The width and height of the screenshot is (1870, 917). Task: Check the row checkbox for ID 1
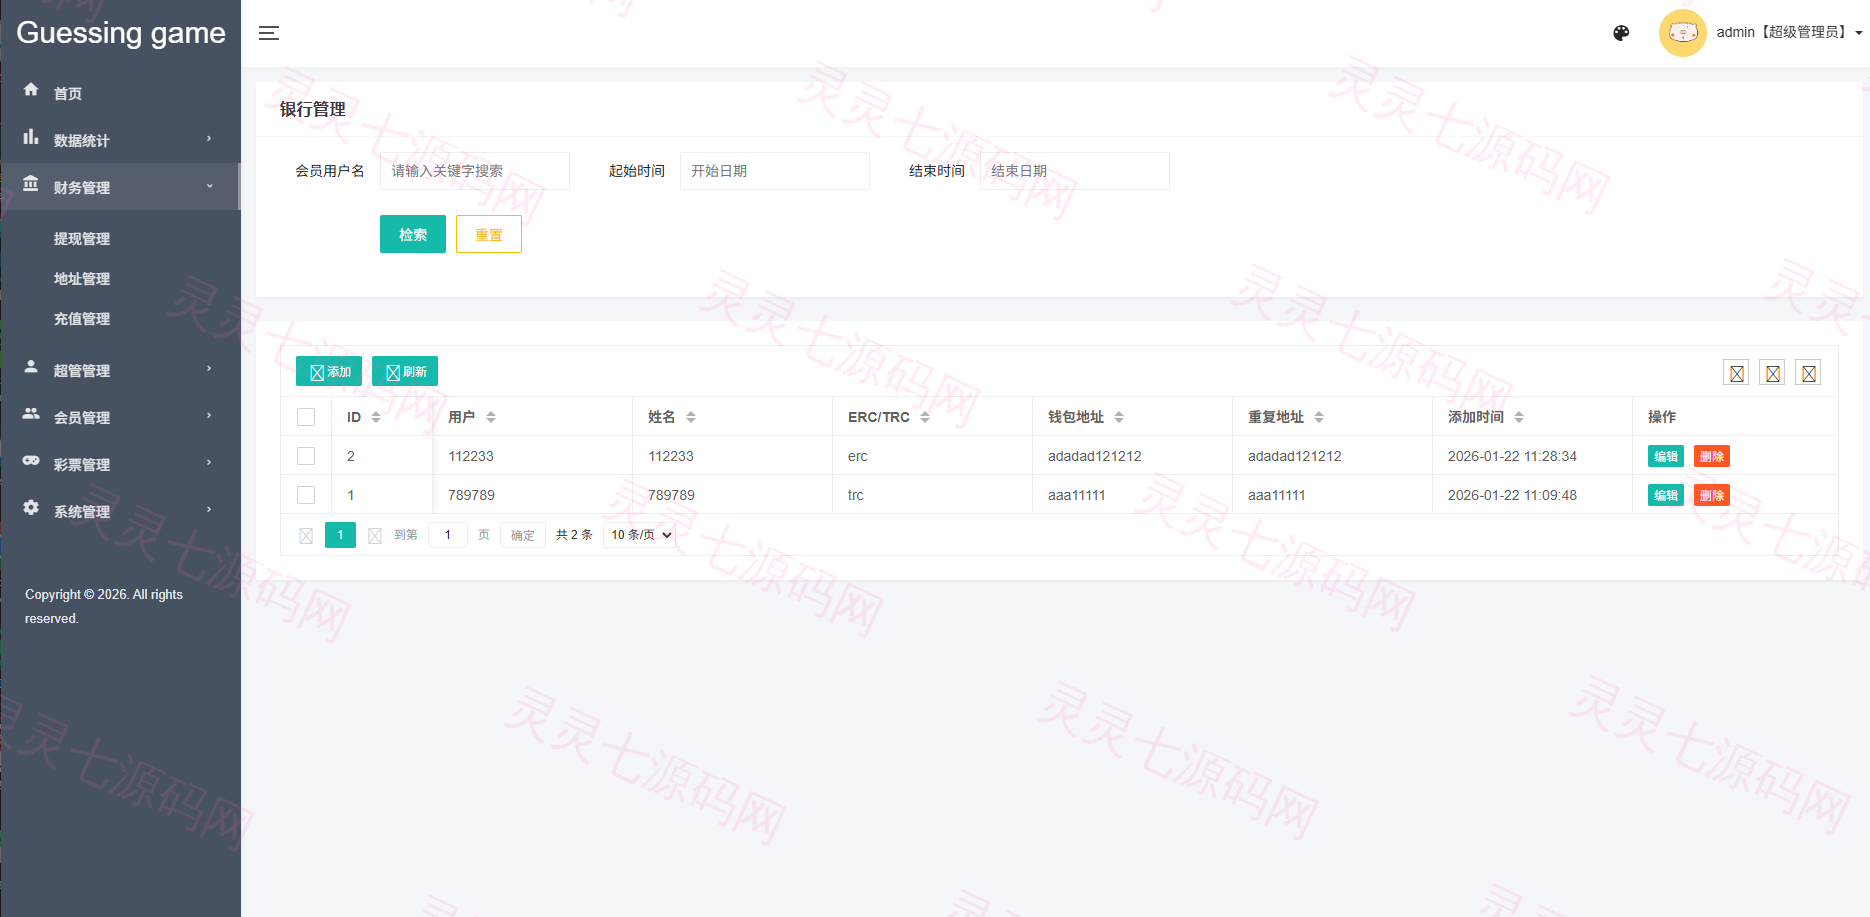pyautogui.click(x=306, y=495)
